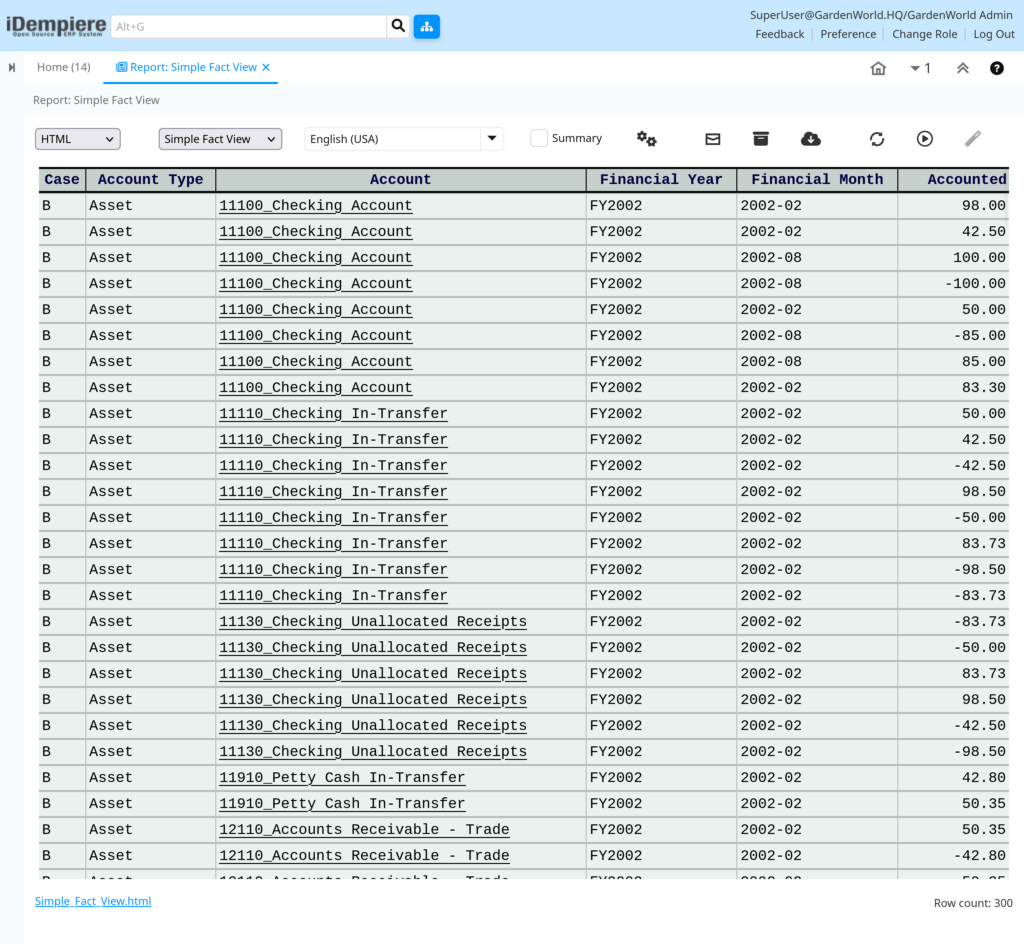Open the Simple_Fact_View.html file link
1024x944 pixels.
coord(93,901)
